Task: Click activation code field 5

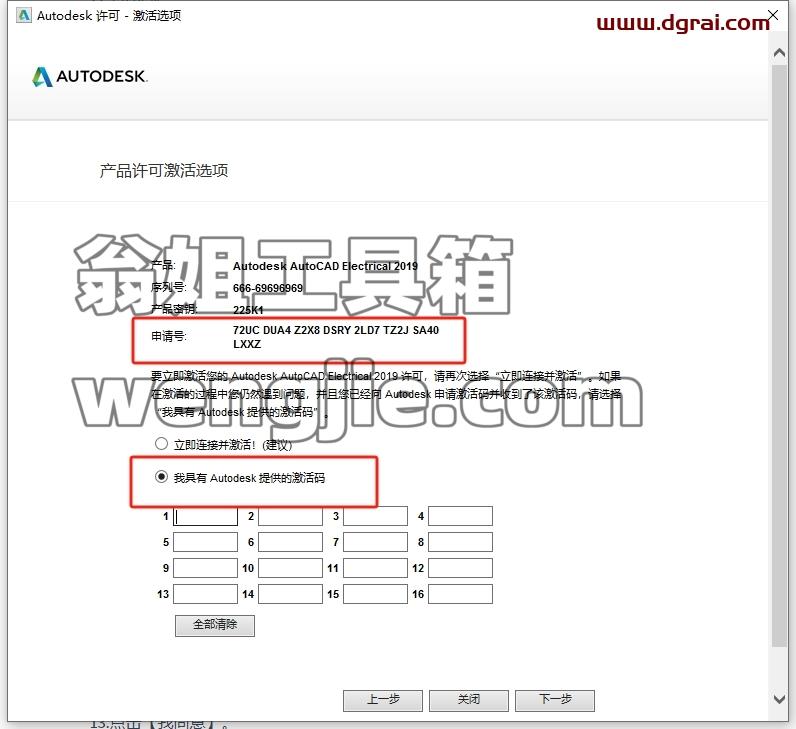Action: pyautogui.click(x=206, y=542)
